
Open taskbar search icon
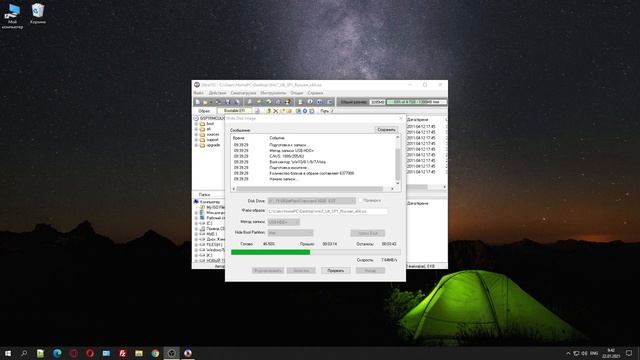tap(24, 353)
